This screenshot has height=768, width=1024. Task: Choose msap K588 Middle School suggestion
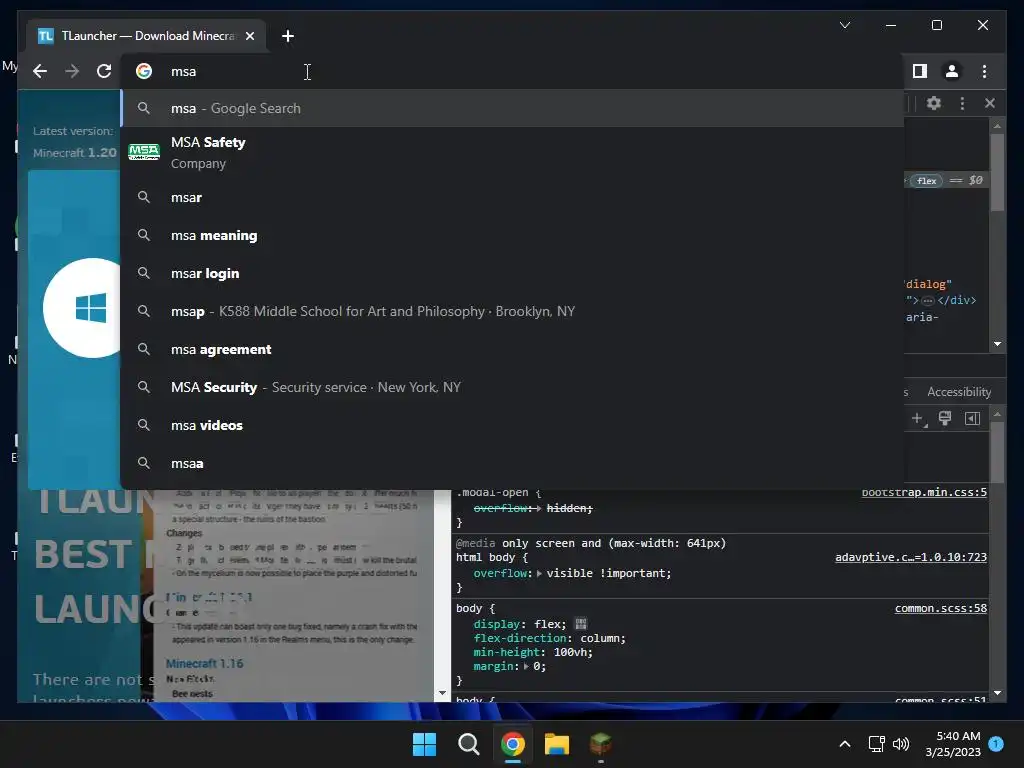pyautogui.click(x=513, y=311)
